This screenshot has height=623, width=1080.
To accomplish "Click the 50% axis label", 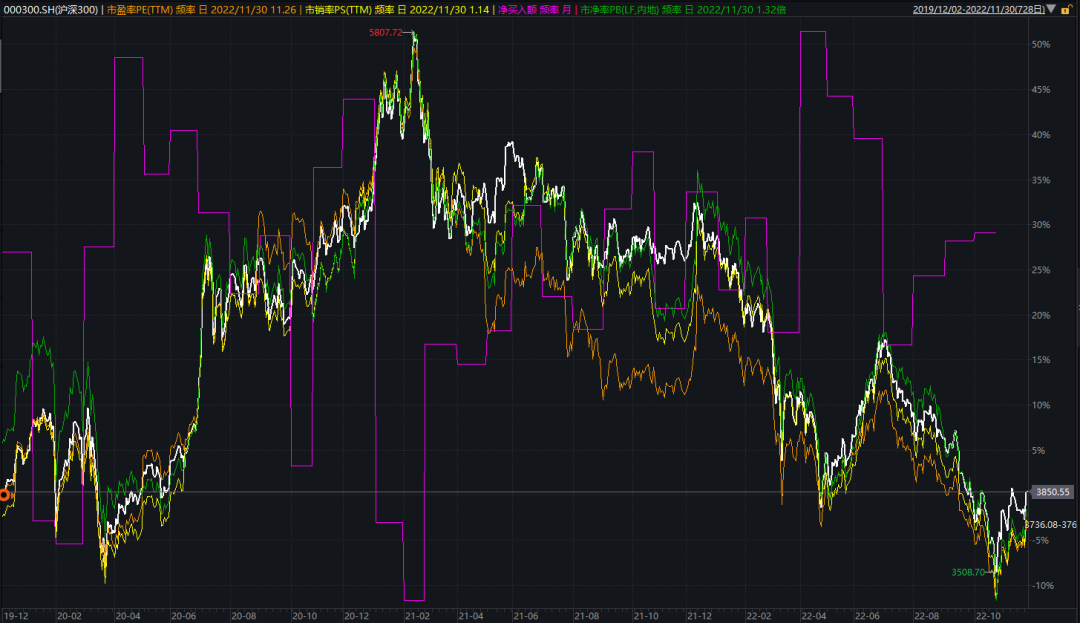I will coord(1041,44).
